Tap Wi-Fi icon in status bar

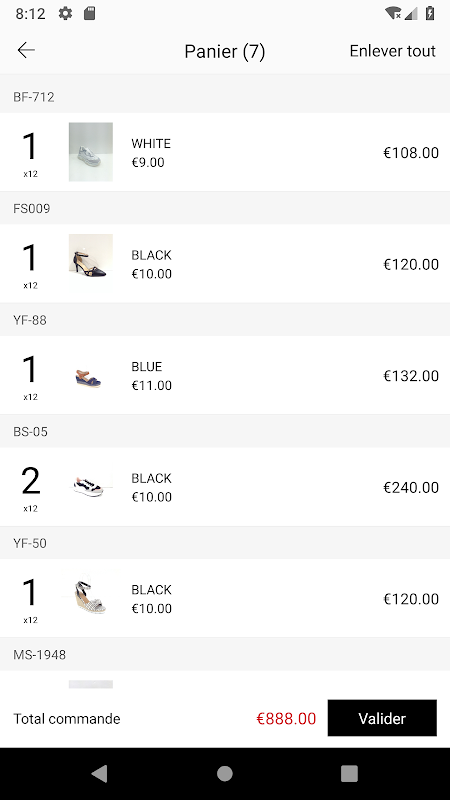coord(393,13)
